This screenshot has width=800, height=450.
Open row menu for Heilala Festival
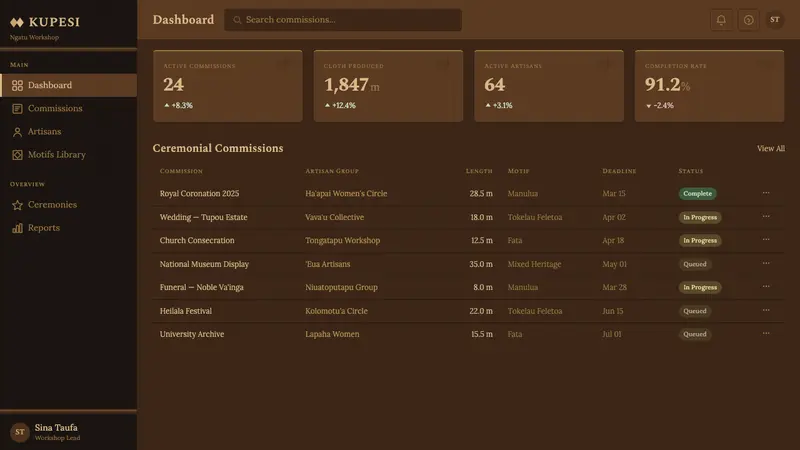766,310
